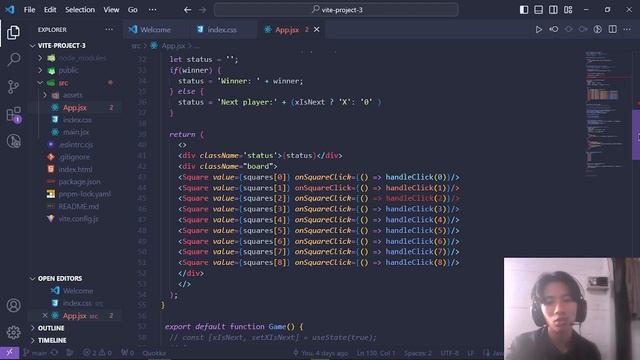The width and height of the screenshot is (640, 360).
Task: Close the App.jsx editor tab
Action: tap(317, 29)
